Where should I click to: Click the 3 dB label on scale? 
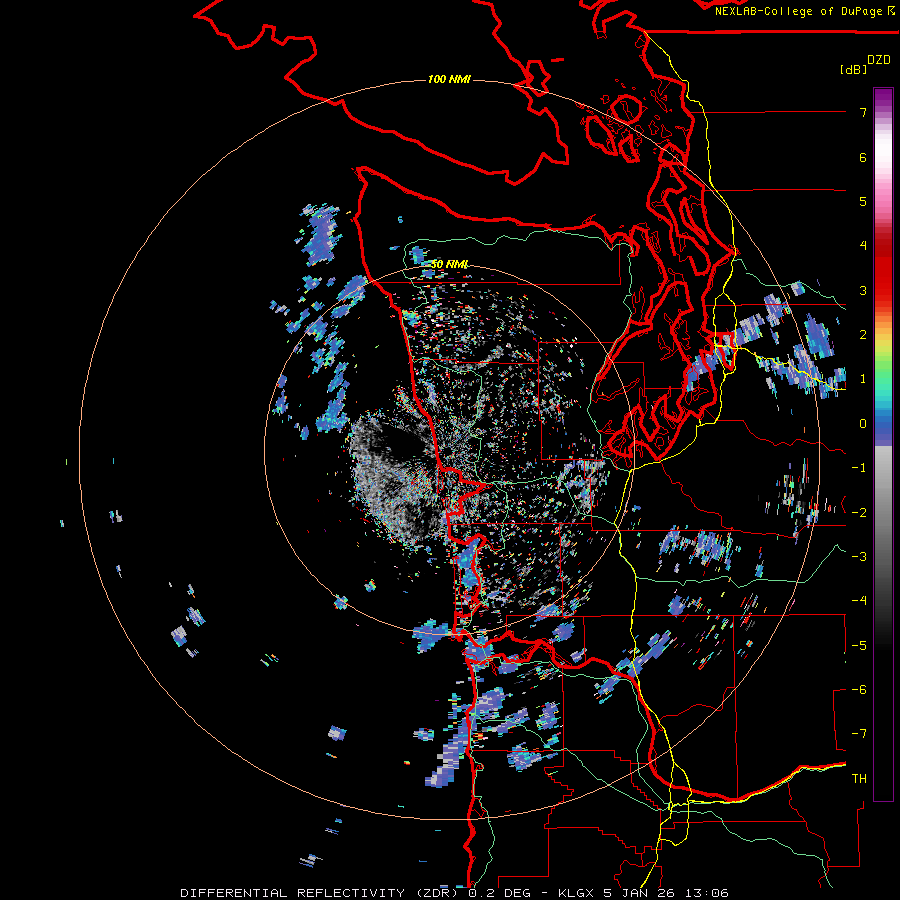863,290
